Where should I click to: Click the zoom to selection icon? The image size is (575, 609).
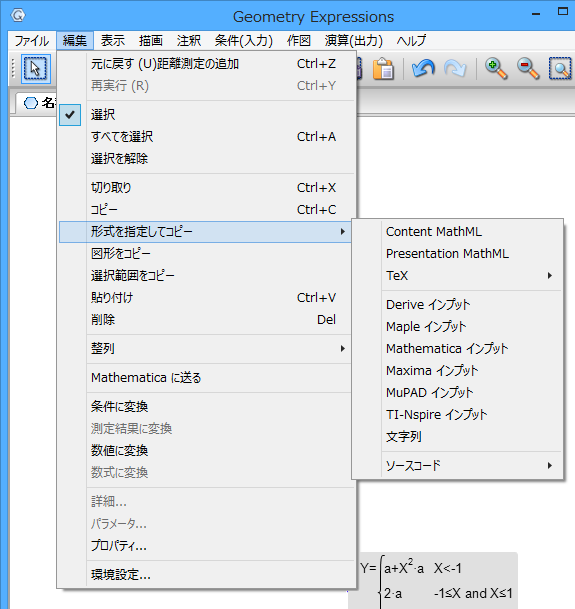pos(560,69)
